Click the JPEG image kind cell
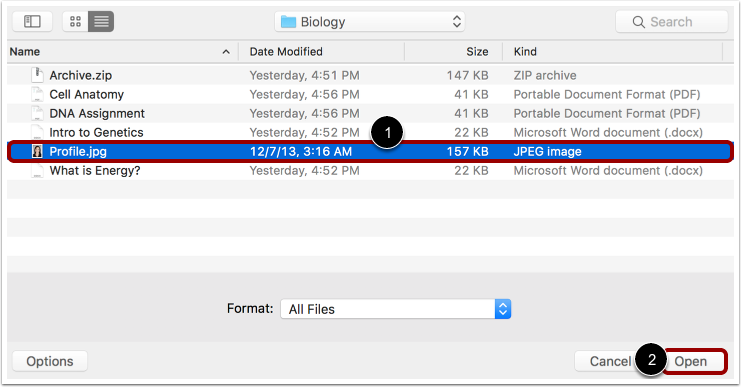Screen dimensions: 741x387 pyautogui.click(x=547, y=152)
